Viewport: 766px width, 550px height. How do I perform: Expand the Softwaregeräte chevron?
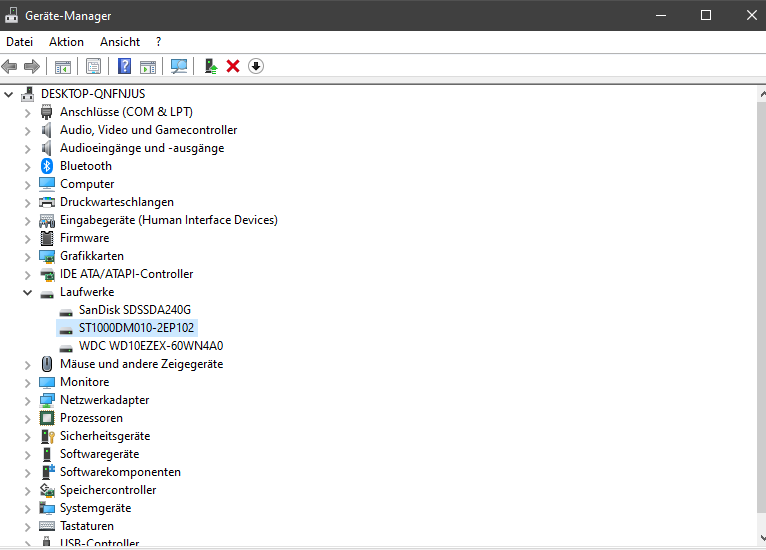pyautogui.click(x=27, y=455)
